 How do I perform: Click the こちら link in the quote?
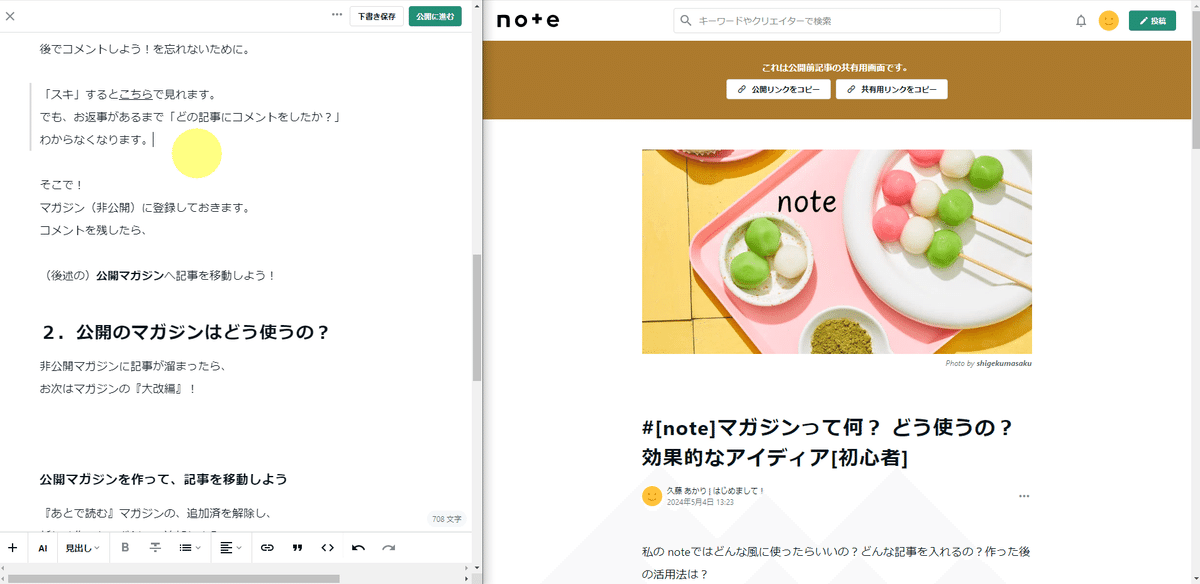point(136,95)
